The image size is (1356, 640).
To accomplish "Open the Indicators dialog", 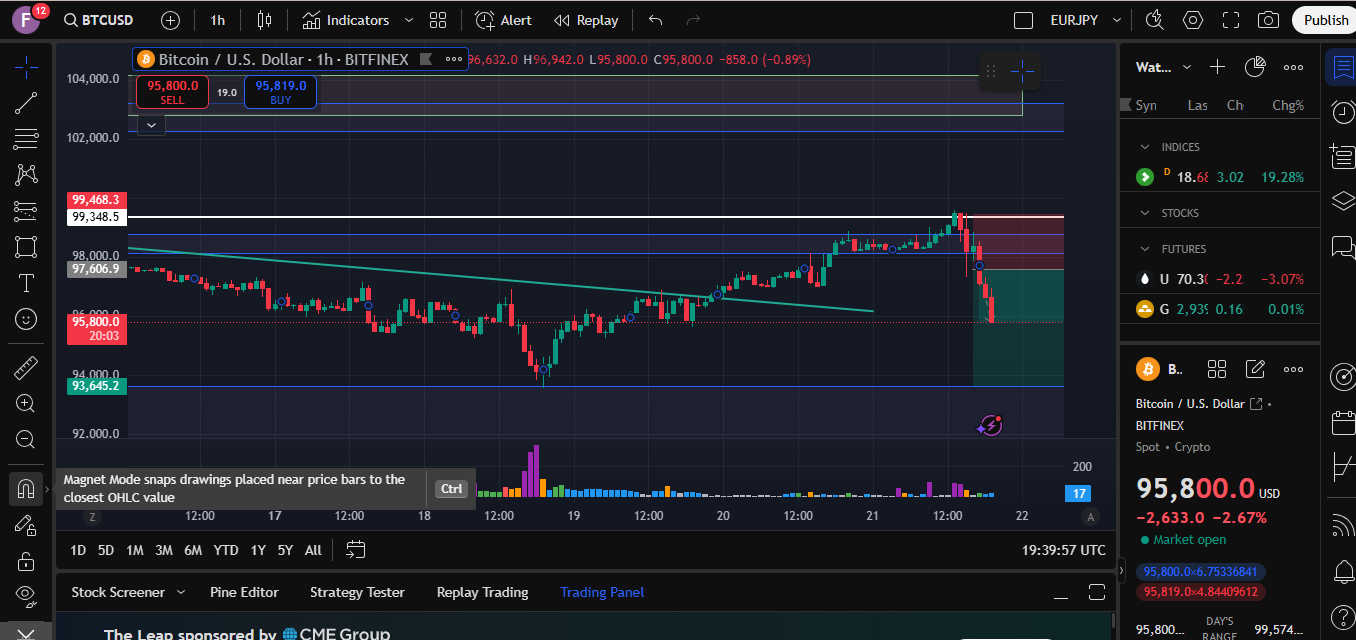I will tap(346, 20).
